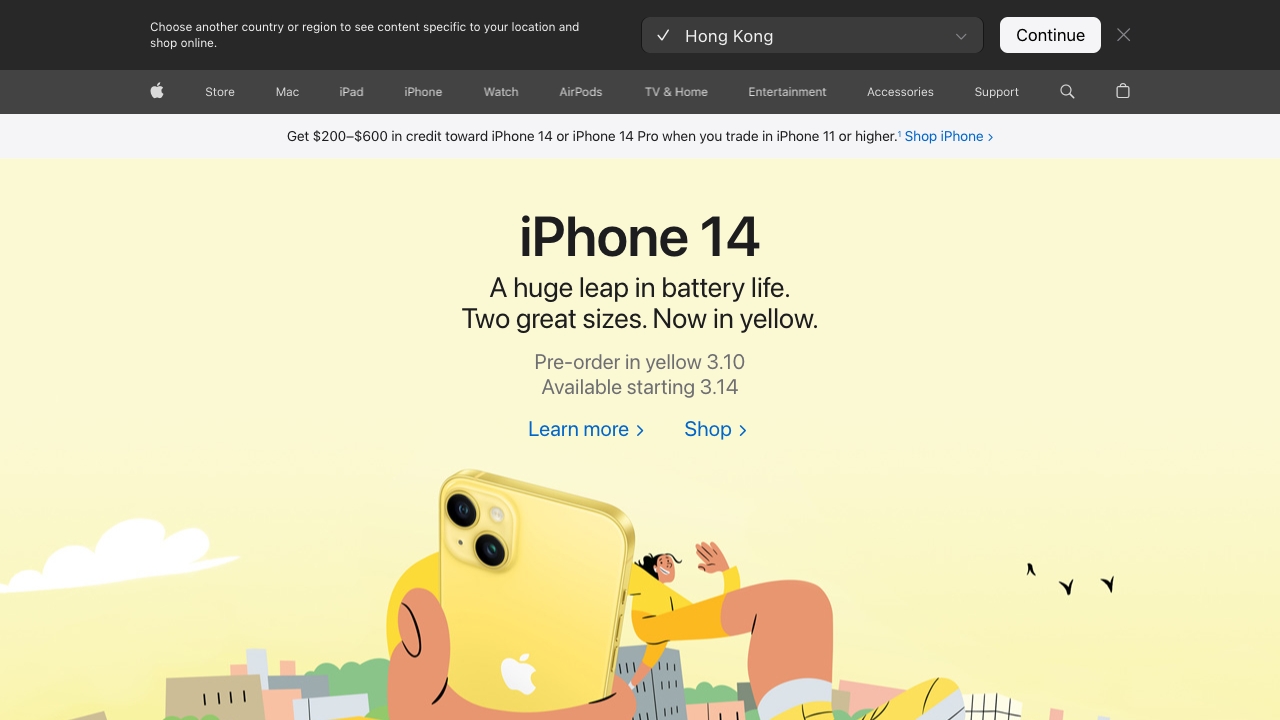The width and height of the screenshot is (1280, 720).
Task: Open the Entertainment menu
Action: click(x=787, y=91)
